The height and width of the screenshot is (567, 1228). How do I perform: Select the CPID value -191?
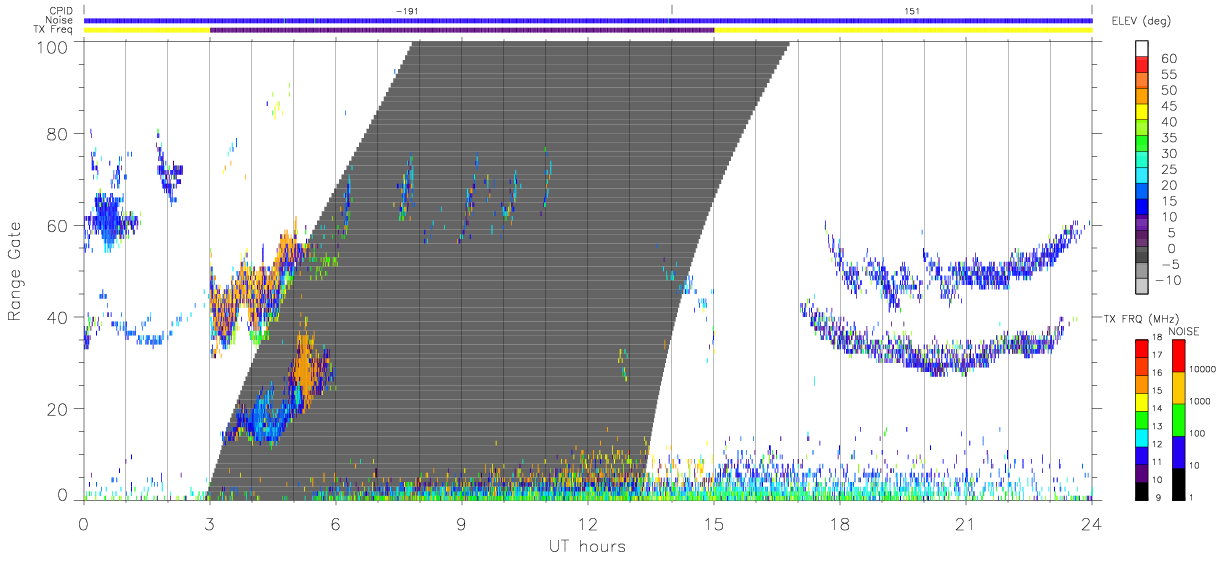click(x=407, y=10)
